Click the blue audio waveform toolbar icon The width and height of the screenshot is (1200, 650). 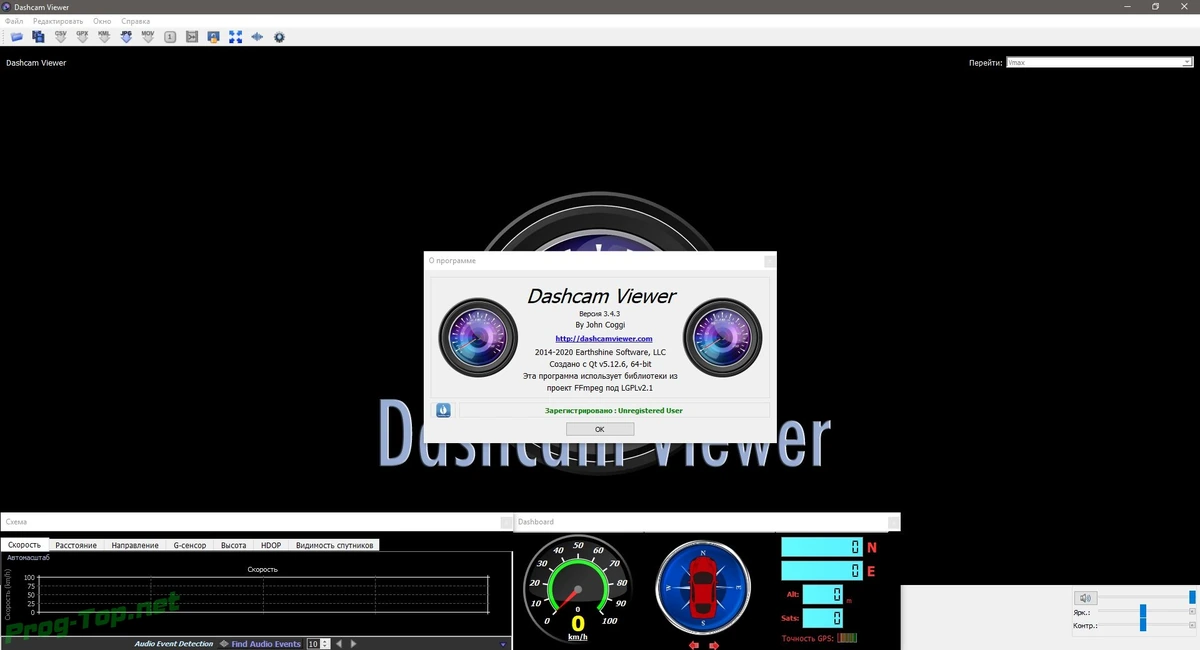click(x=257, y=37)
